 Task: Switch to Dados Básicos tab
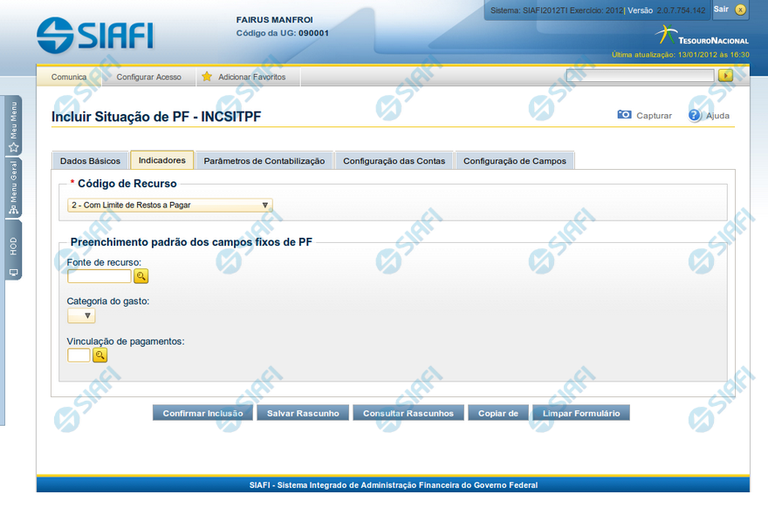[x=90, y=161]
